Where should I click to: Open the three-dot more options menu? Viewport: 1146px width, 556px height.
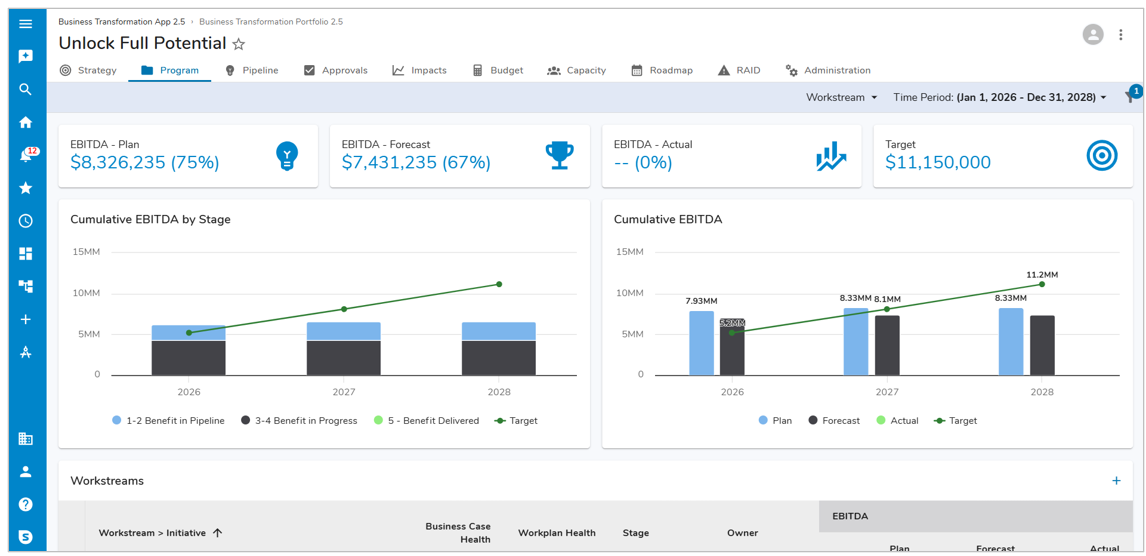1121,35
